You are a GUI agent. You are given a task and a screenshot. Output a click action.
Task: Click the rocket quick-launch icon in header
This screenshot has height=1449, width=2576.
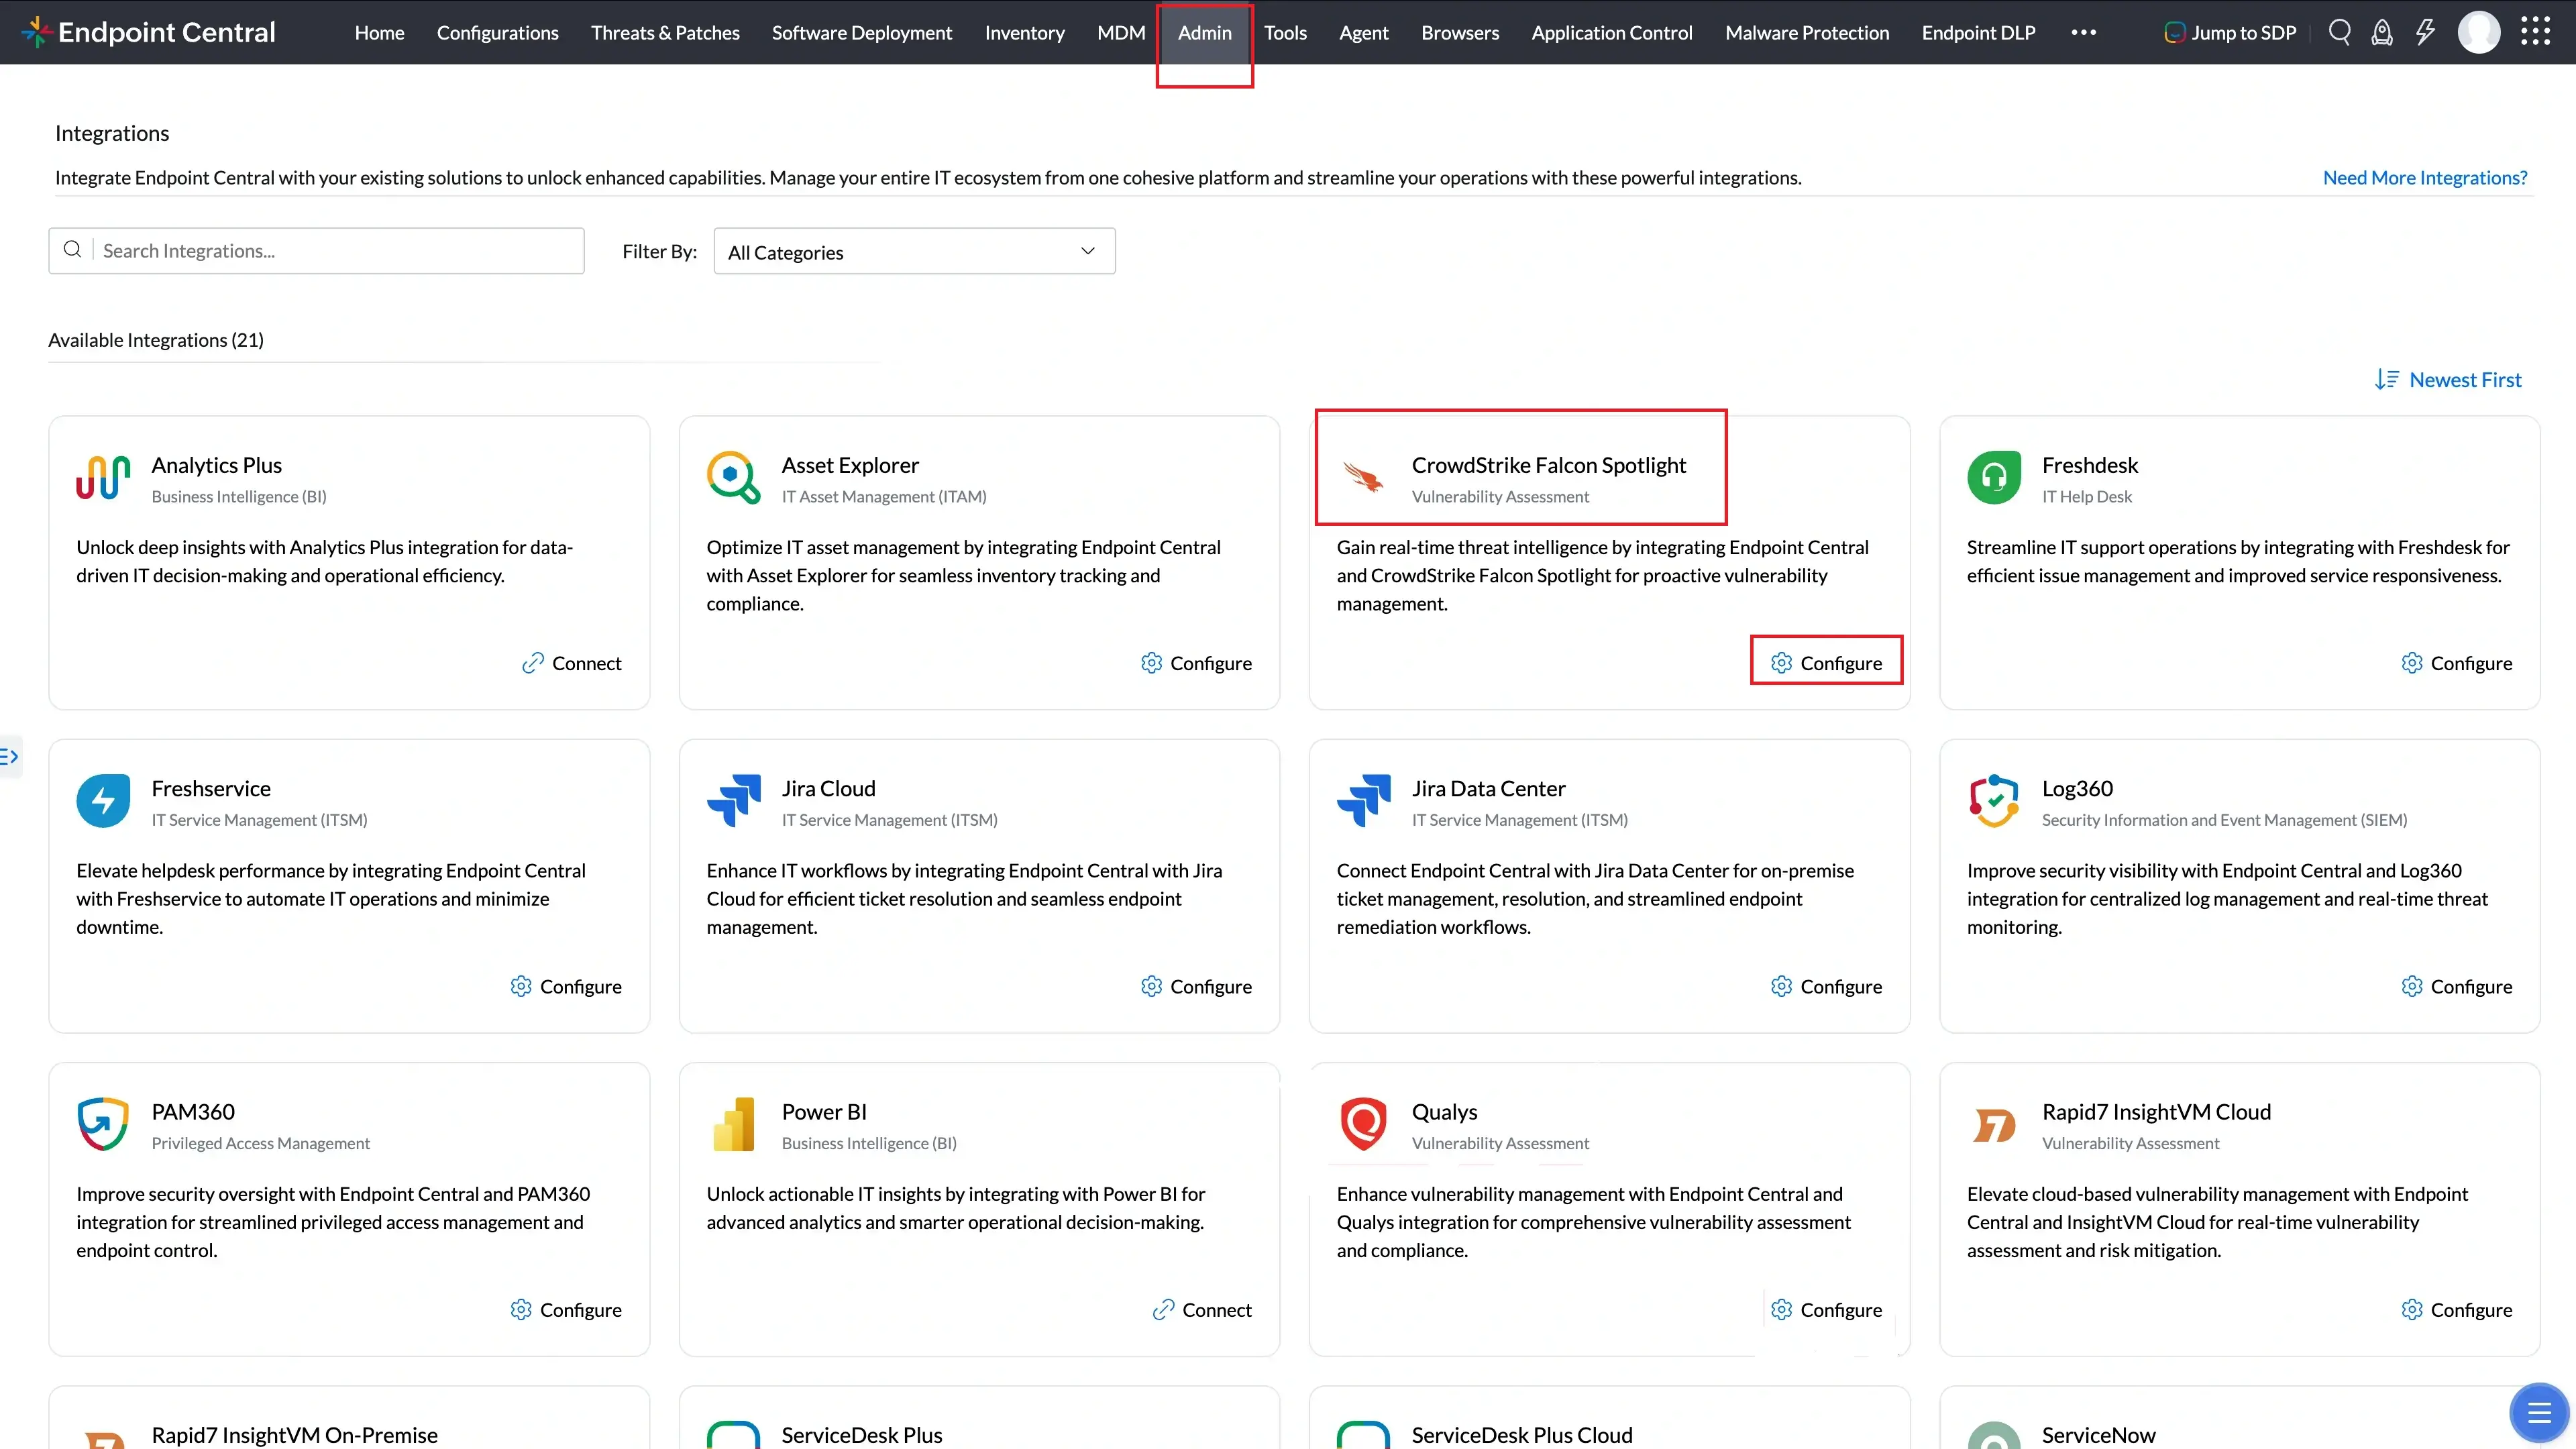(2382, 32)
